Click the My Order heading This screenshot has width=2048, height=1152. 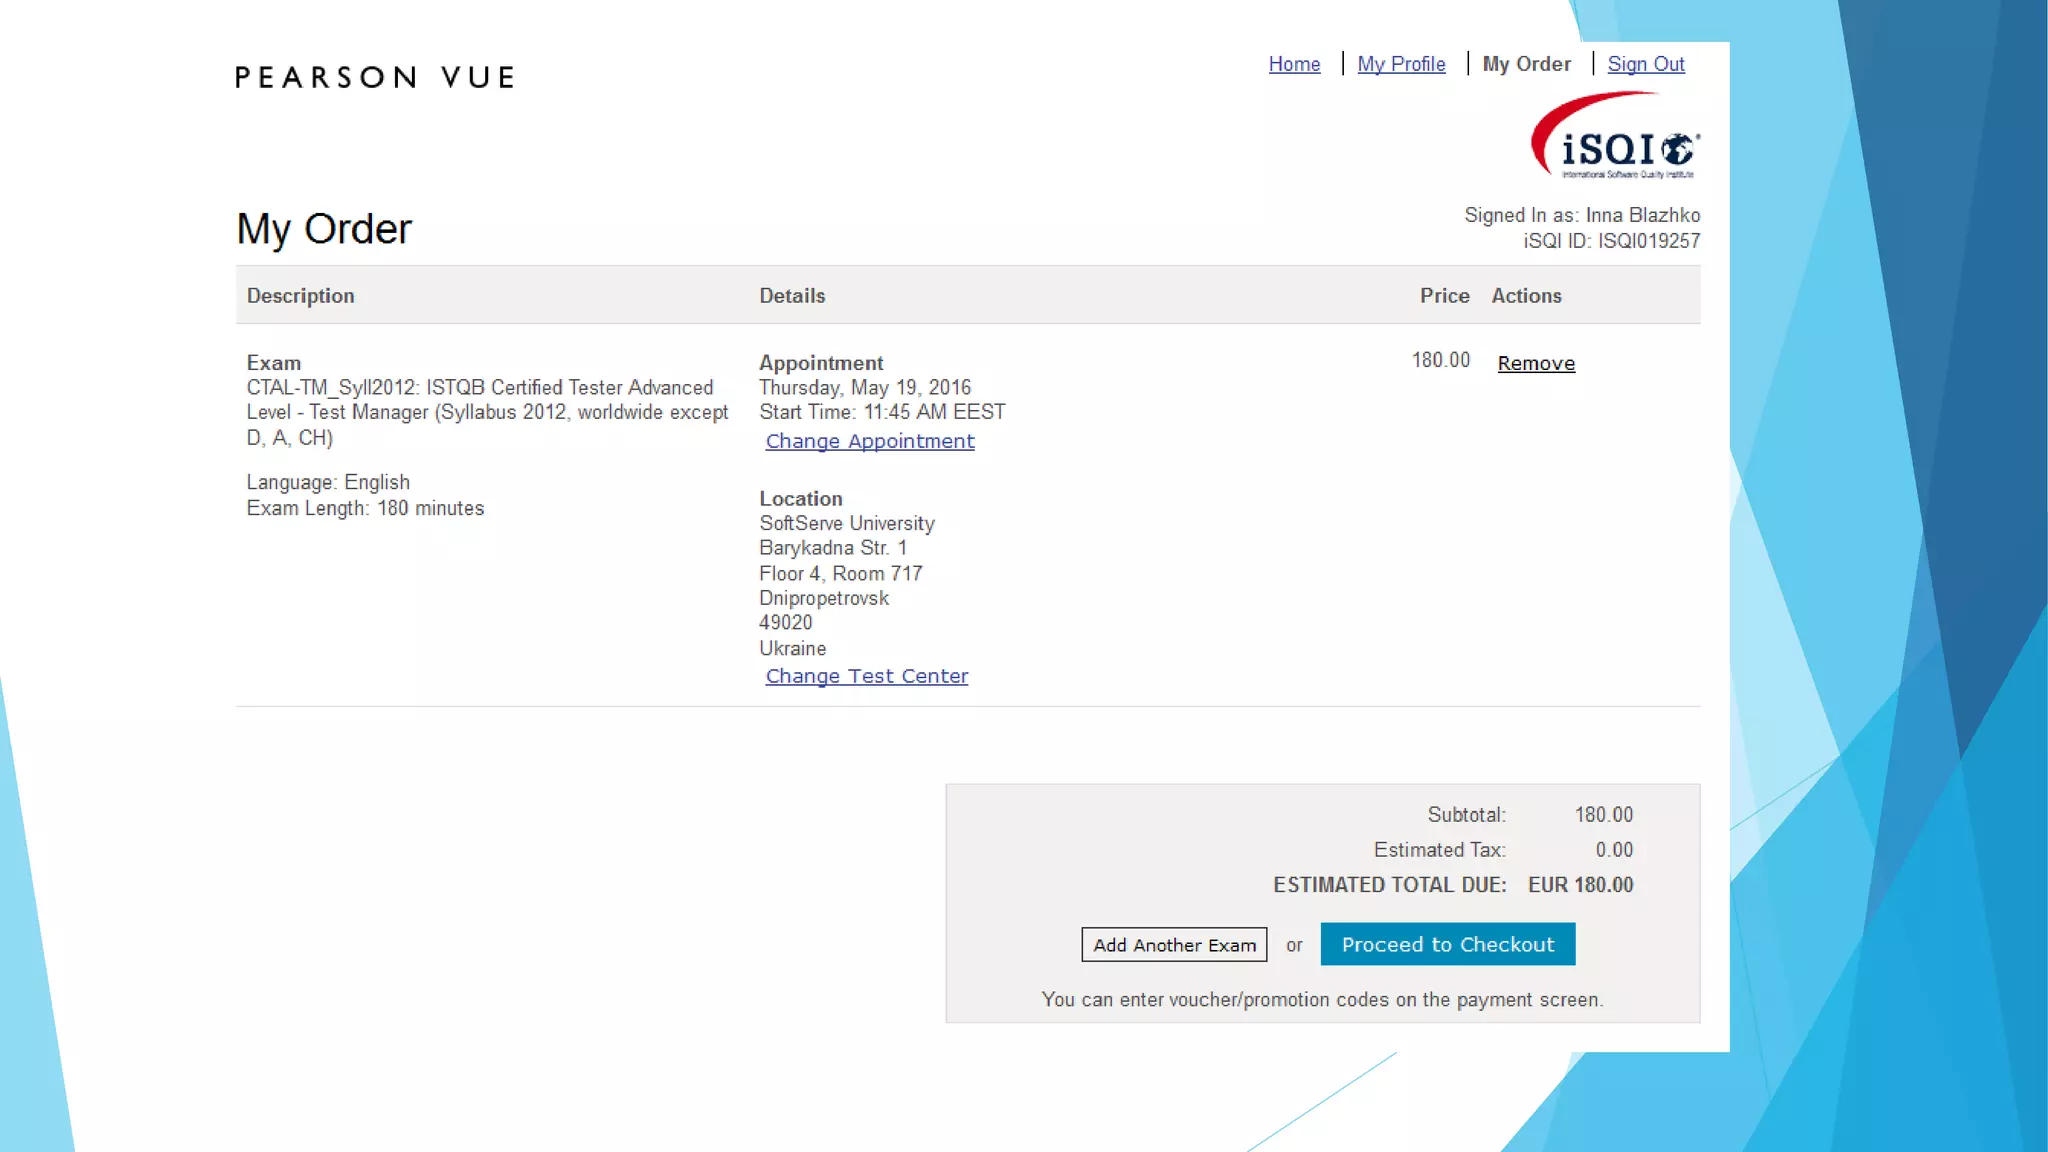(x=324, y=229)
